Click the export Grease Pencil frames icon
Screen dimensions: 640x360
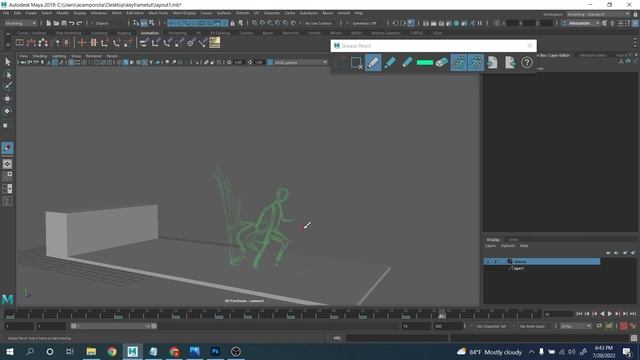(510, 62)
